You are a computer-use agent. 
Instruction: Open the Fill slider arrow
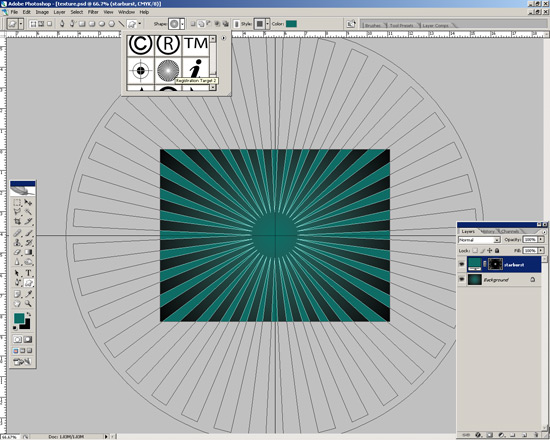tap(541, 251)
